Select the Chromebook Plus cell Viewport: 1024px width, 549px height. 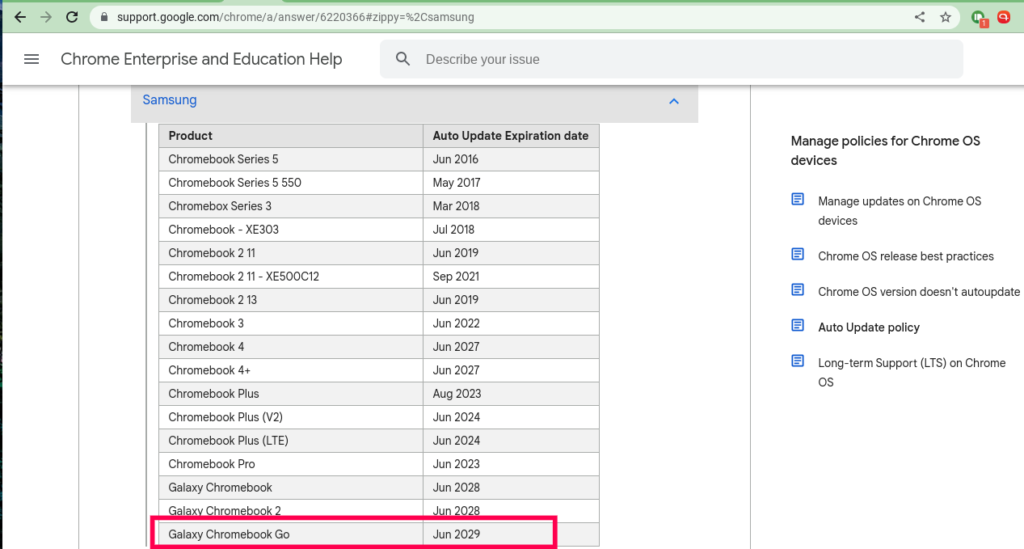tap(291, 394)
